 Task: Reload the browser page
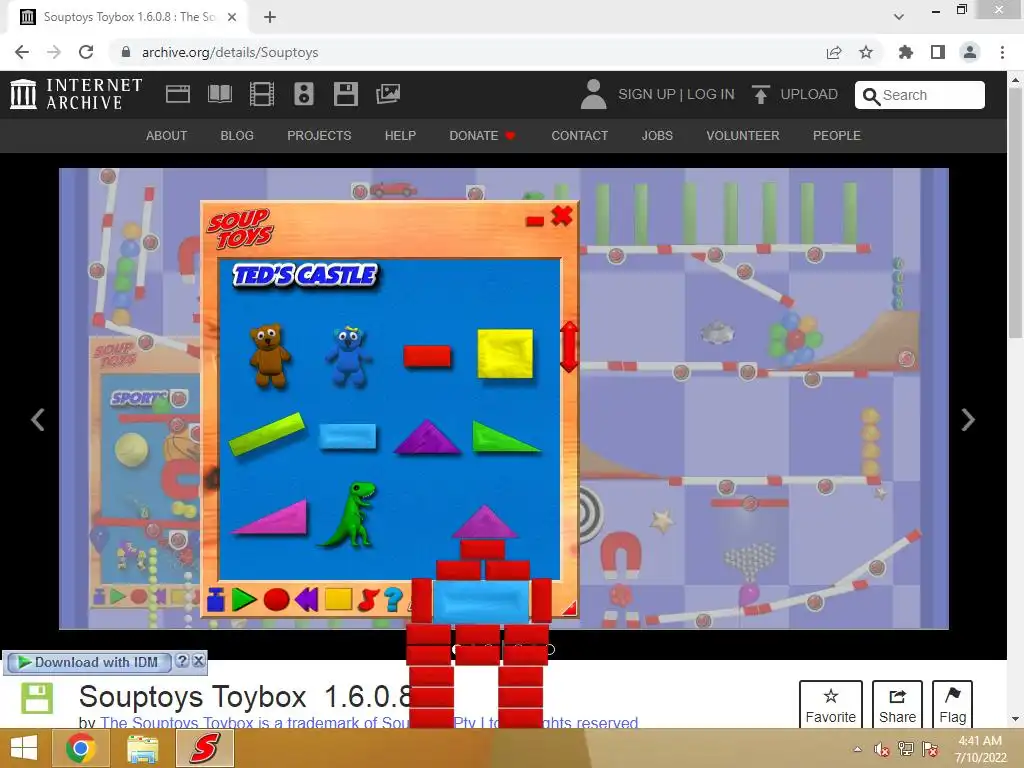[x=86, y=52]
